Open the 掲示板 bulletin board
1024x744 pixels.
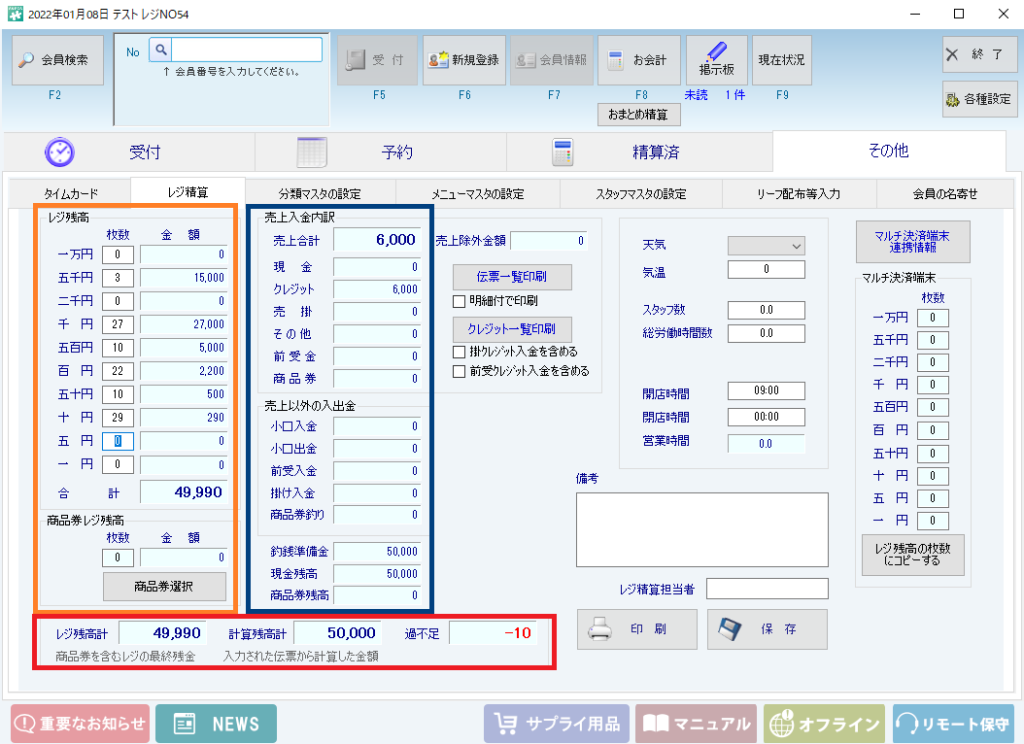click(x=716, y=60)
